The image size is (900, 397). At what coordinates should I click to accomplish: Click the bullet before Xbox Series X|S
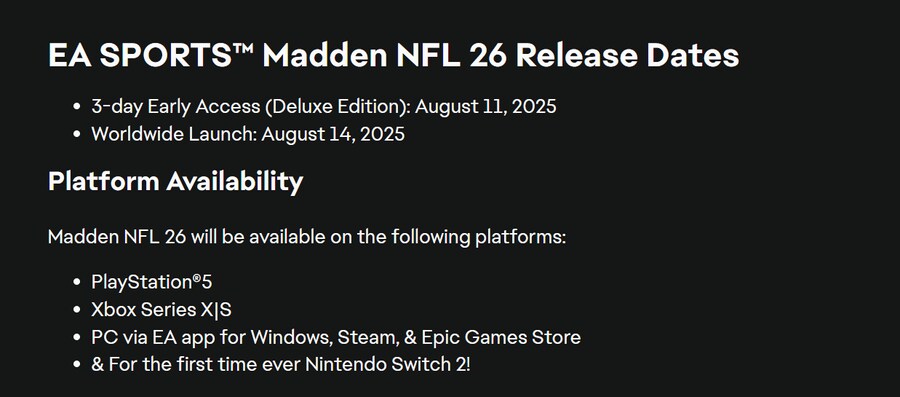tap(77, 310)
